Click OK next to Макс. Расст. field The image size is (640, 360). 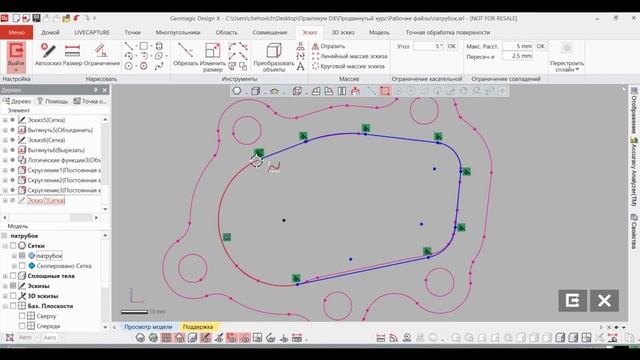click(x=540, y=46)
